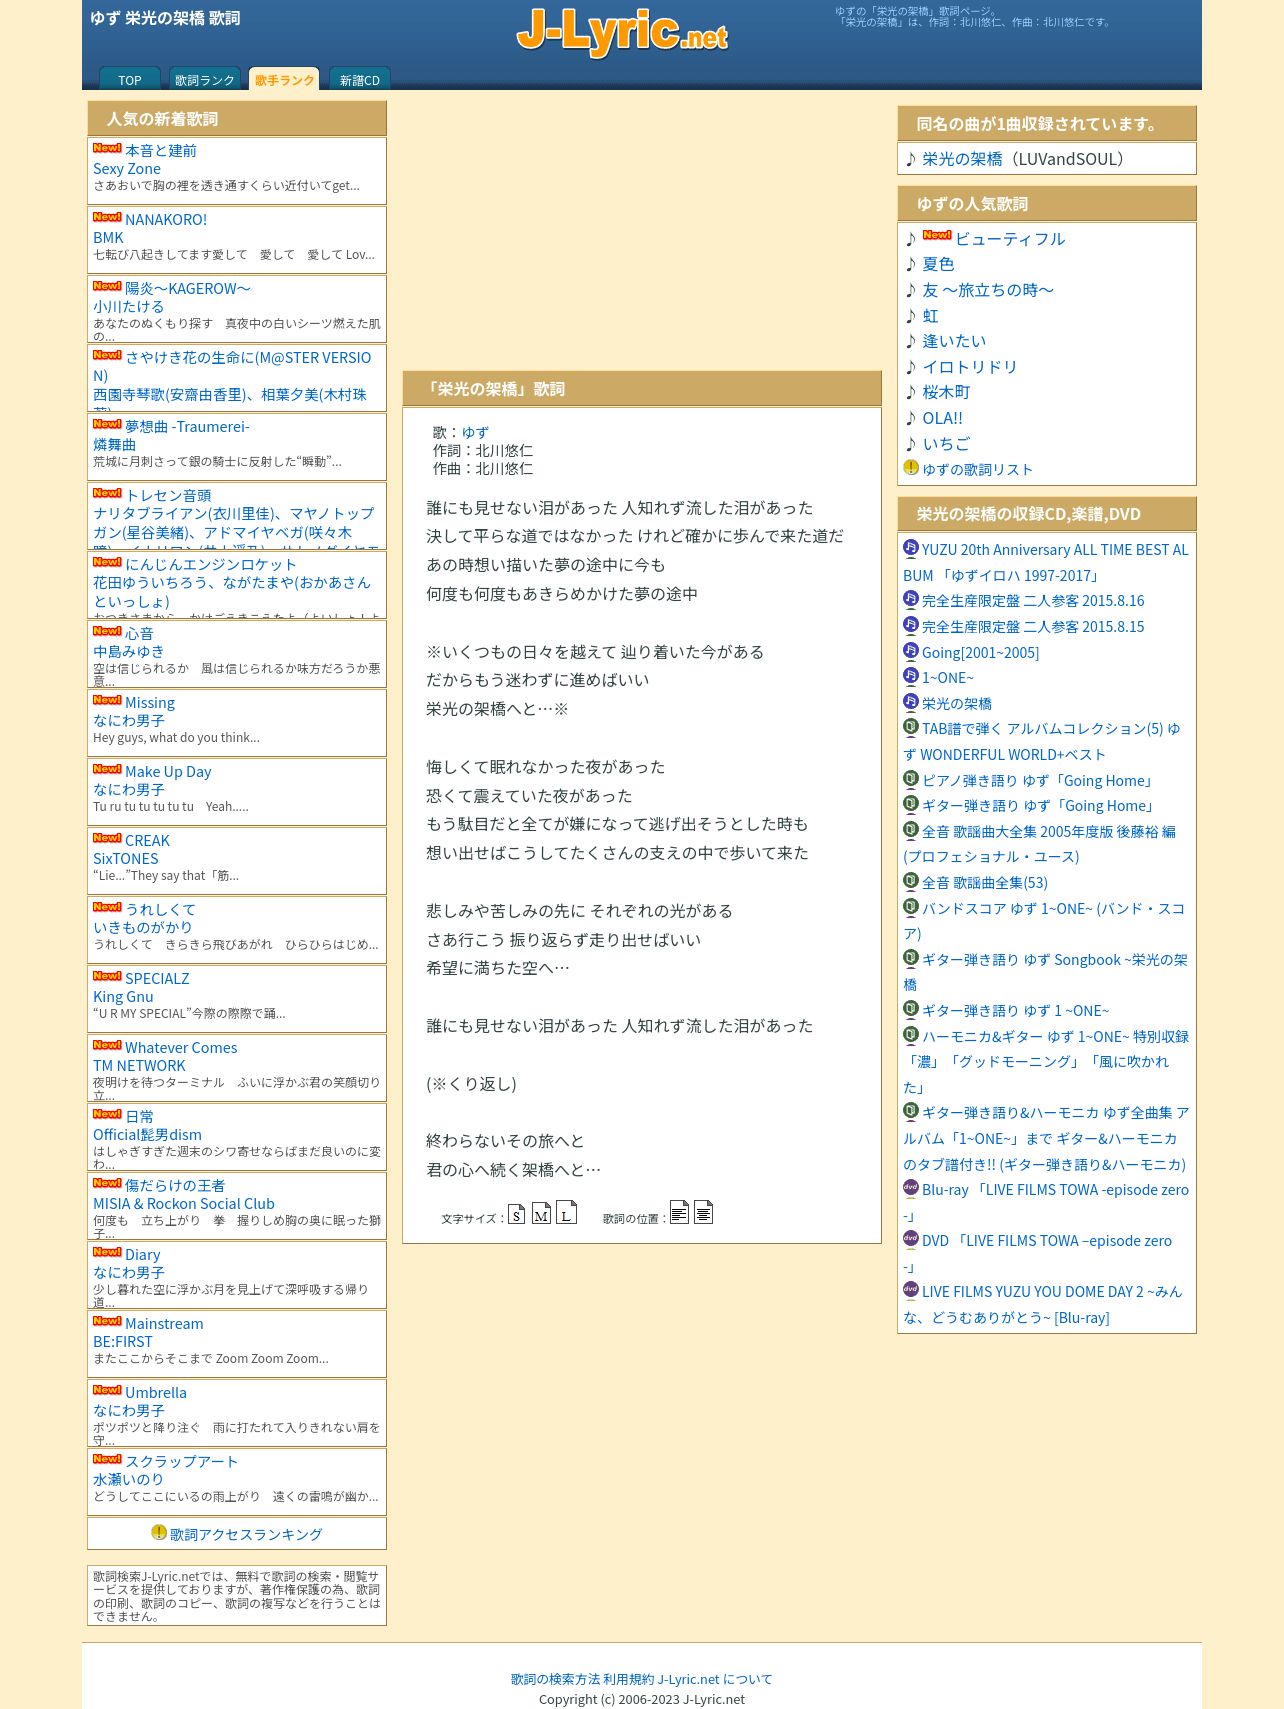Open the 中島みゆき artist link
Screen dimensions: 1284x1709
point(129,652)
